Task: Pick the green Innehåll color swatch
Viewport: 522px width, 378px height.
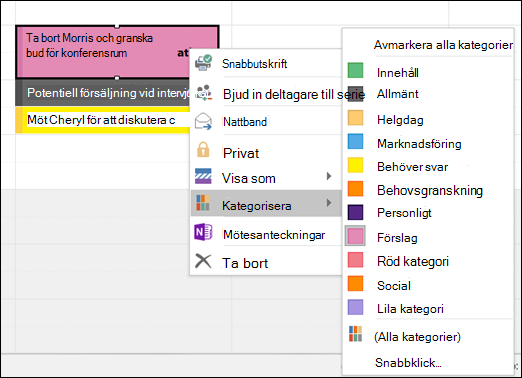Action: 355,71
